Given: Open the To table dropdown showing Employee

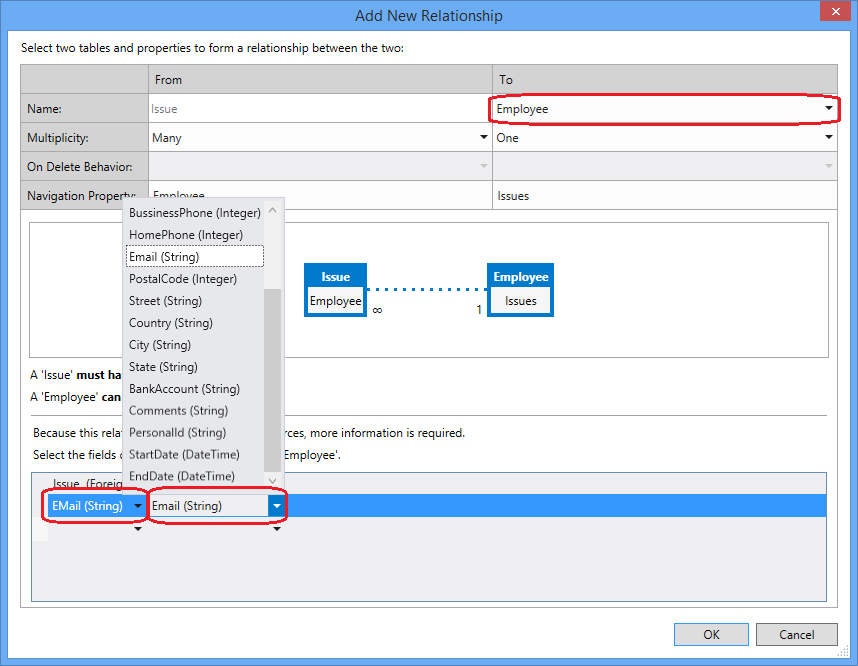Looking at the screenshot, I should [827, 108].
